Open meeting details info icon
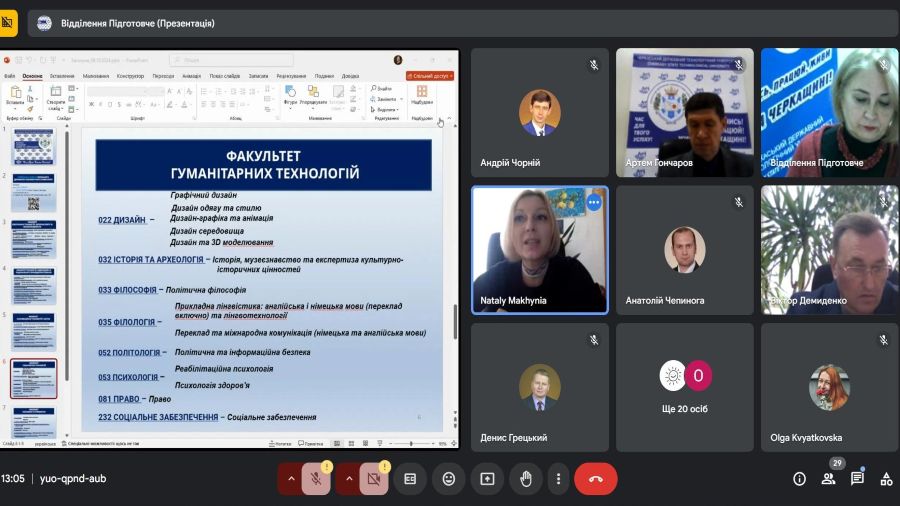 point(799,479)
